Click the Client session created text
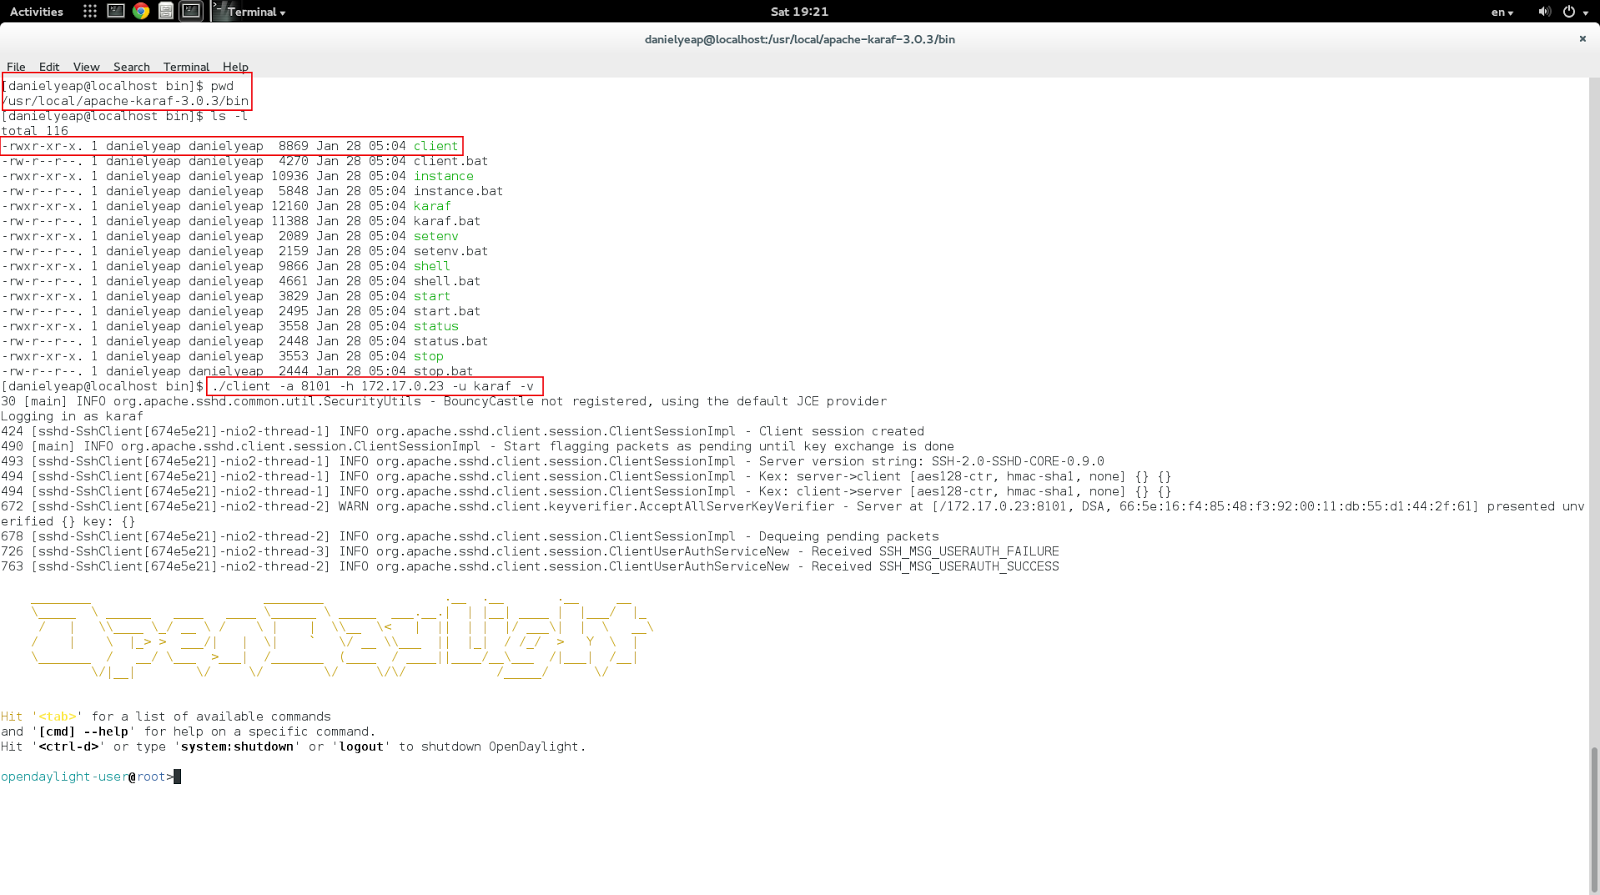 842,431
